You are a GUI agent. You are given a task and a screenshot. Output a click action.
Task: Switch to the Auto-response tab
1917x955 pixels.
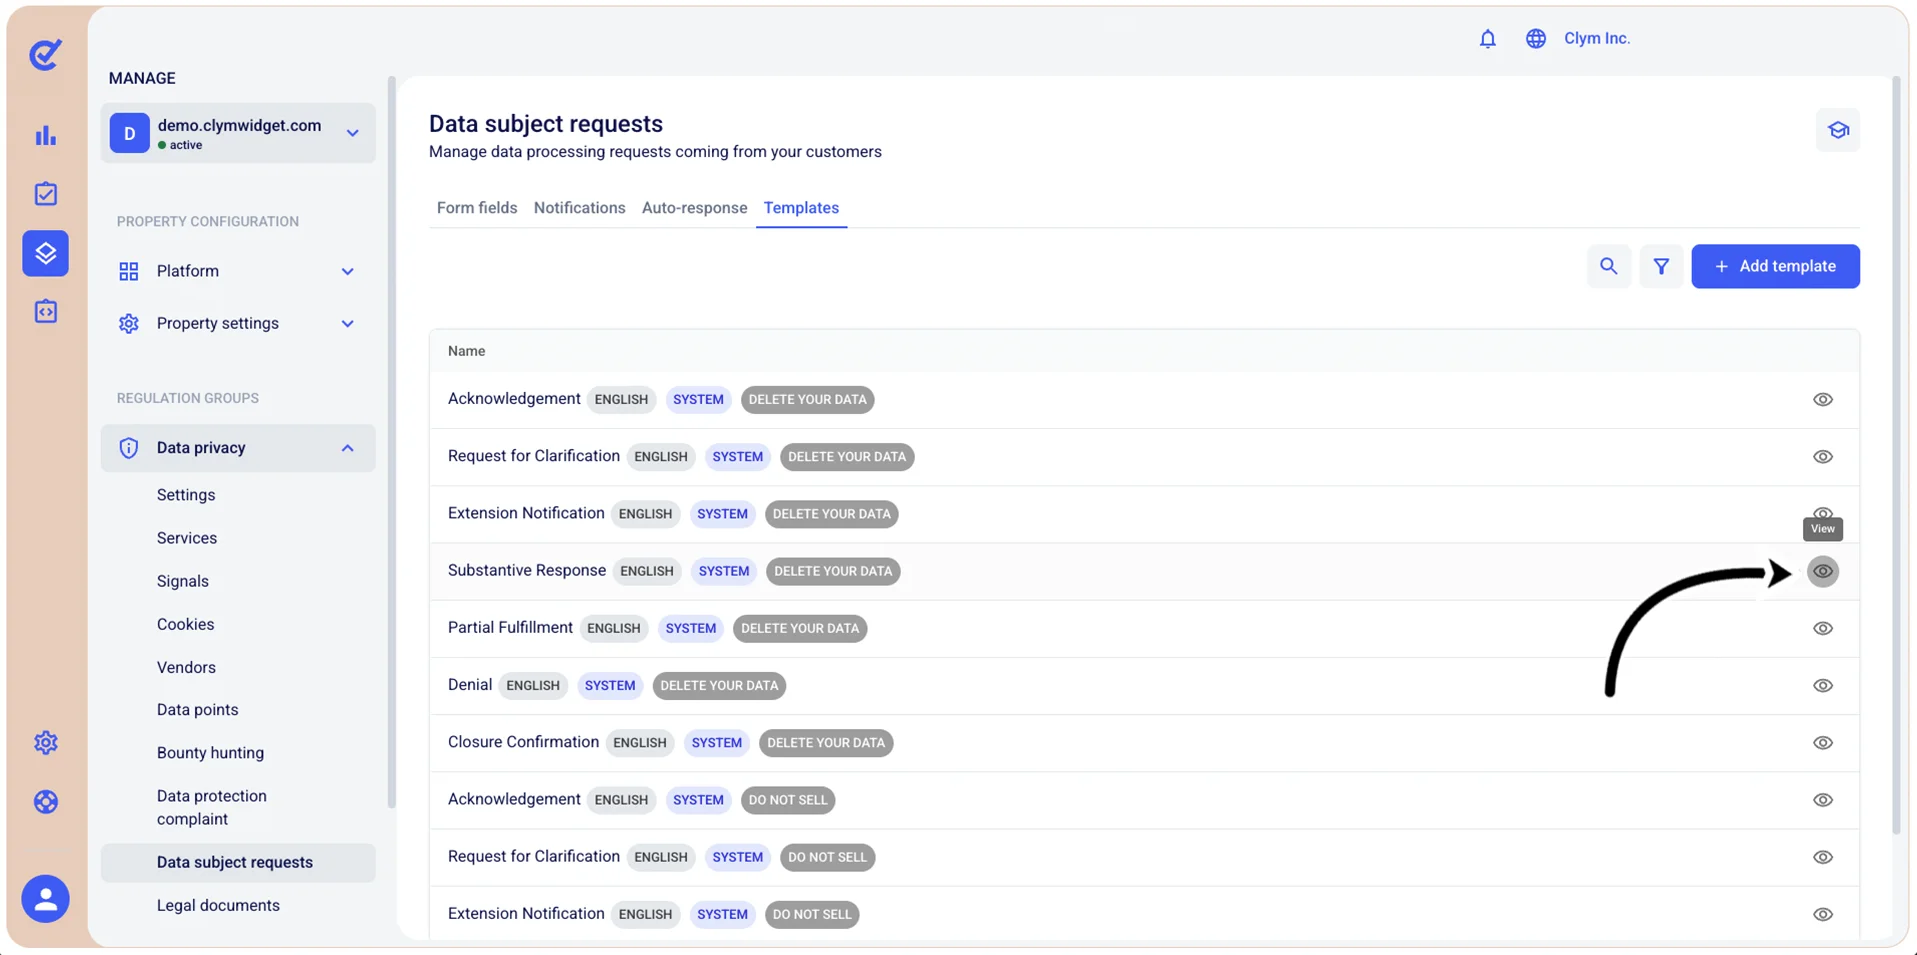click(694, 208)
